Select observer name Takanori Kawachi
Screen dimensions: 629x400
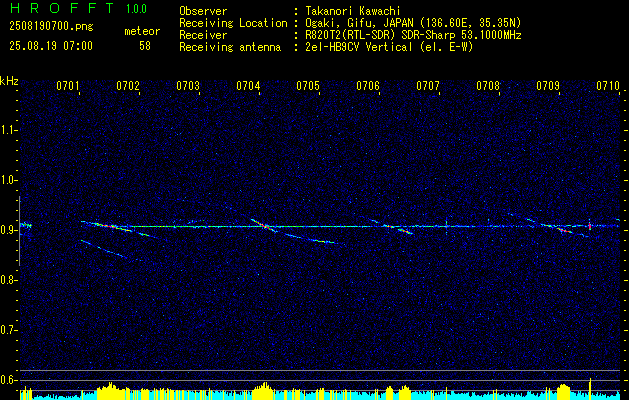coord(353,11)
